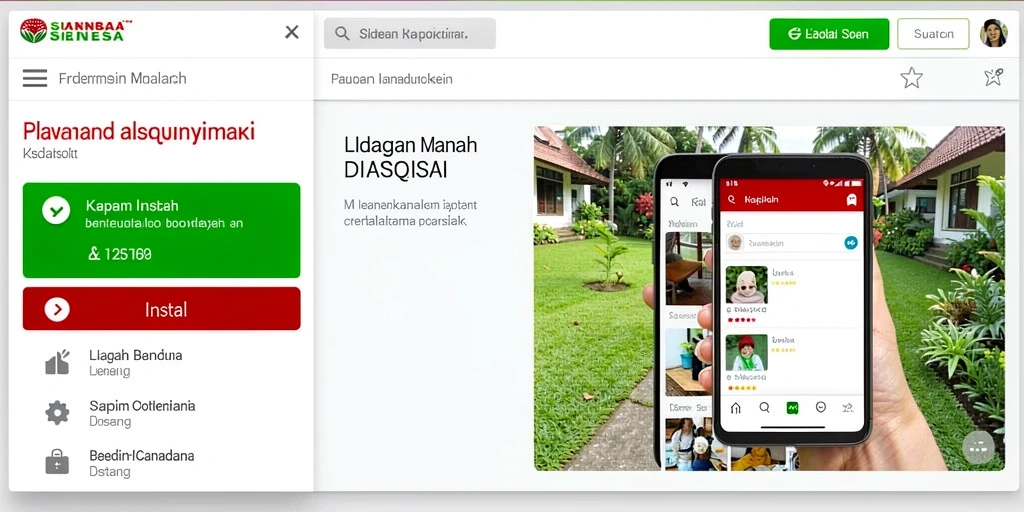This screenshot has width=1024, height=512.
Task: Open the Sapim Cotleniana item
Action: [142, 413]
